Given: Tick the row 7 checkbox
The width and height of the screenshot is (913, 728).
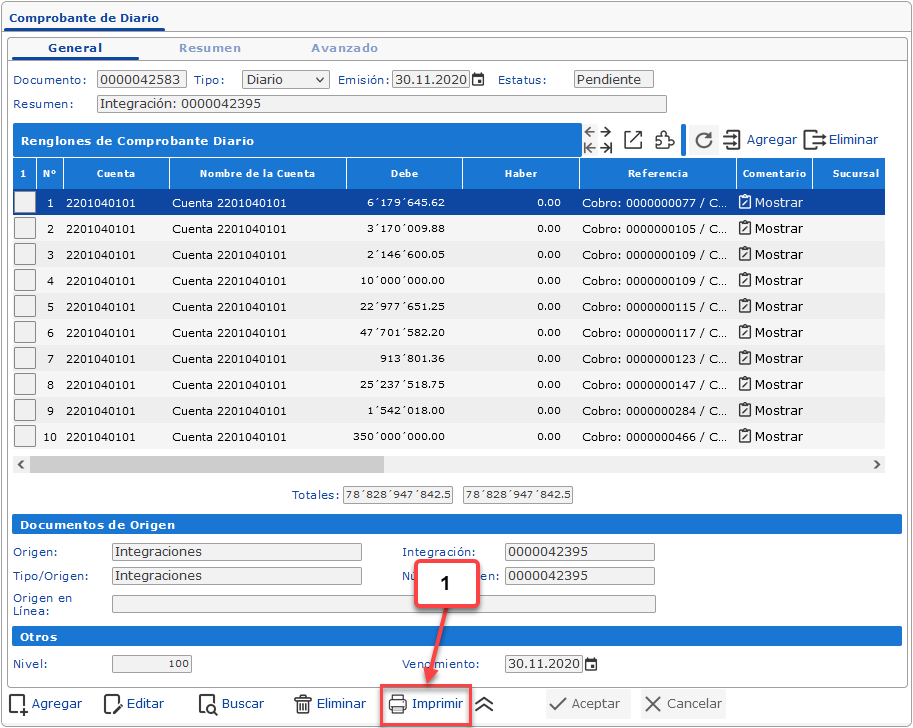Looking at the screenshot, I should tap(24, 358).
